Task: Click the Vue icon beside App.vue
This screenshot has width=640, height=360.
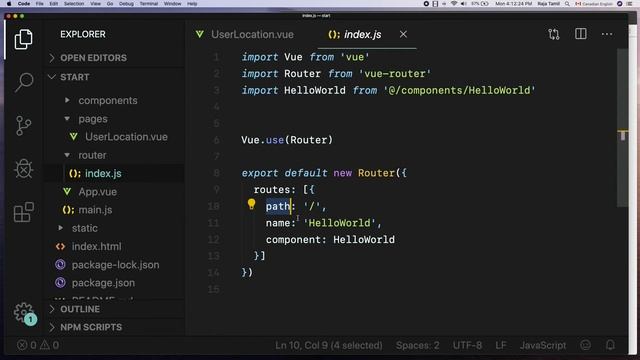Action: (67, 191)
